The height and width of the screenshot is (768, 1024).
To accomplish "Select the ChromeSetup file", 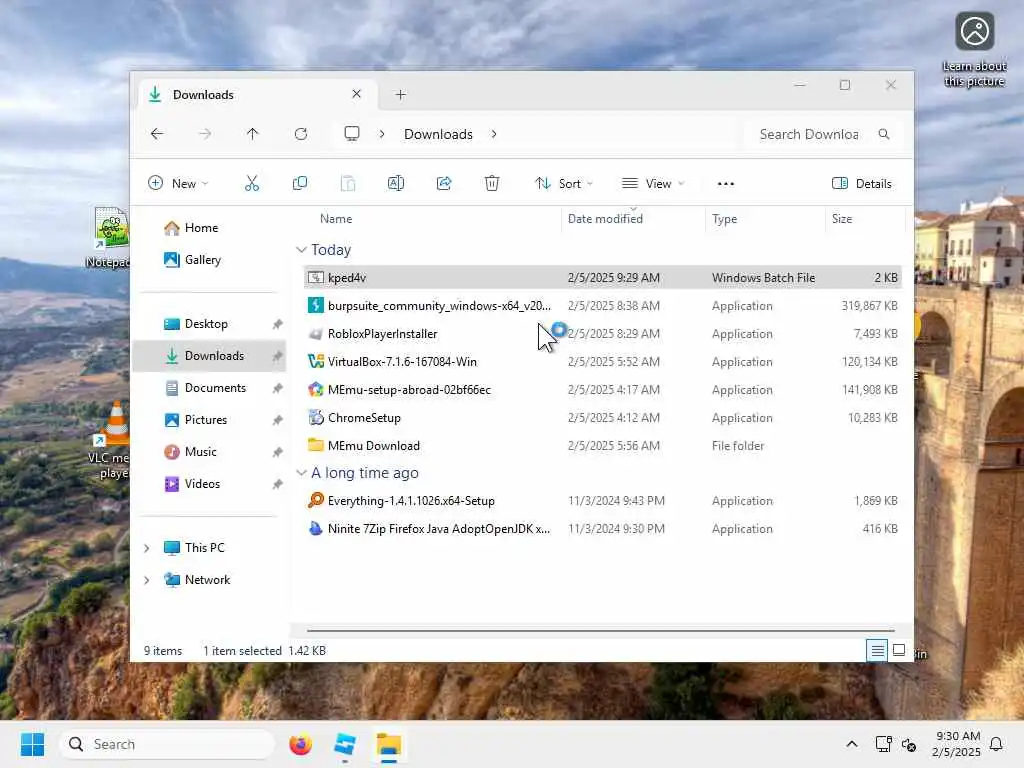I will pyautogui.click(x=602, y=418).
